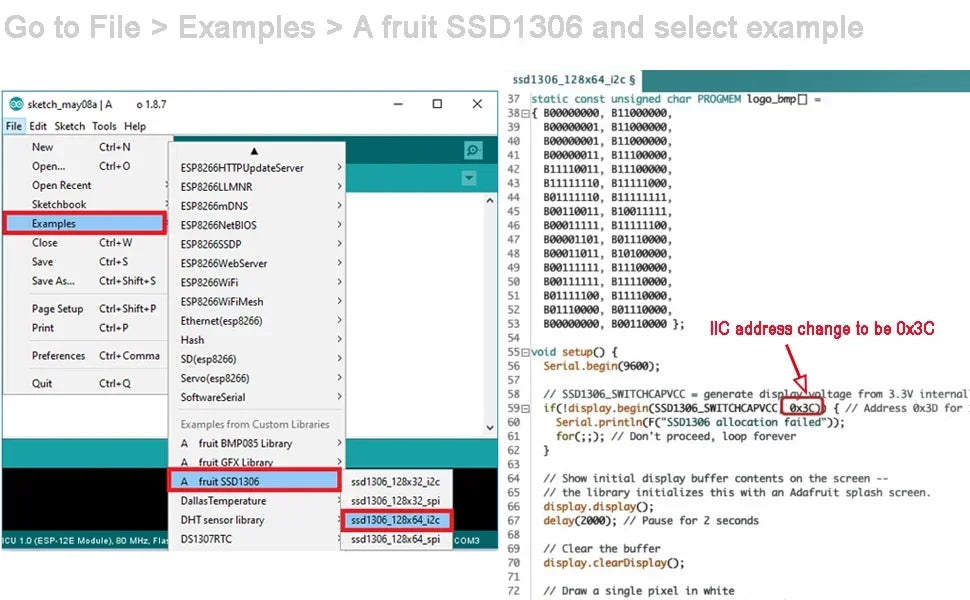Image resolution: width=970 pixels, height=600 pixels.
Task: Expand ESP8266WiFiMesh examples
Action: [x=257, y=302]
